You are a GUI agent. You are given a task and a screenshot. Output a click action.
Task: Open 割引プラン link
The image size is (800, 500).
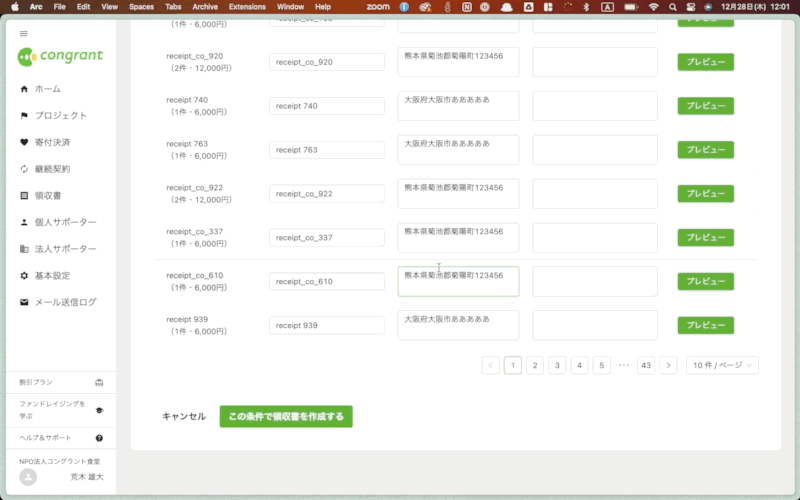(x=36, y=382)
